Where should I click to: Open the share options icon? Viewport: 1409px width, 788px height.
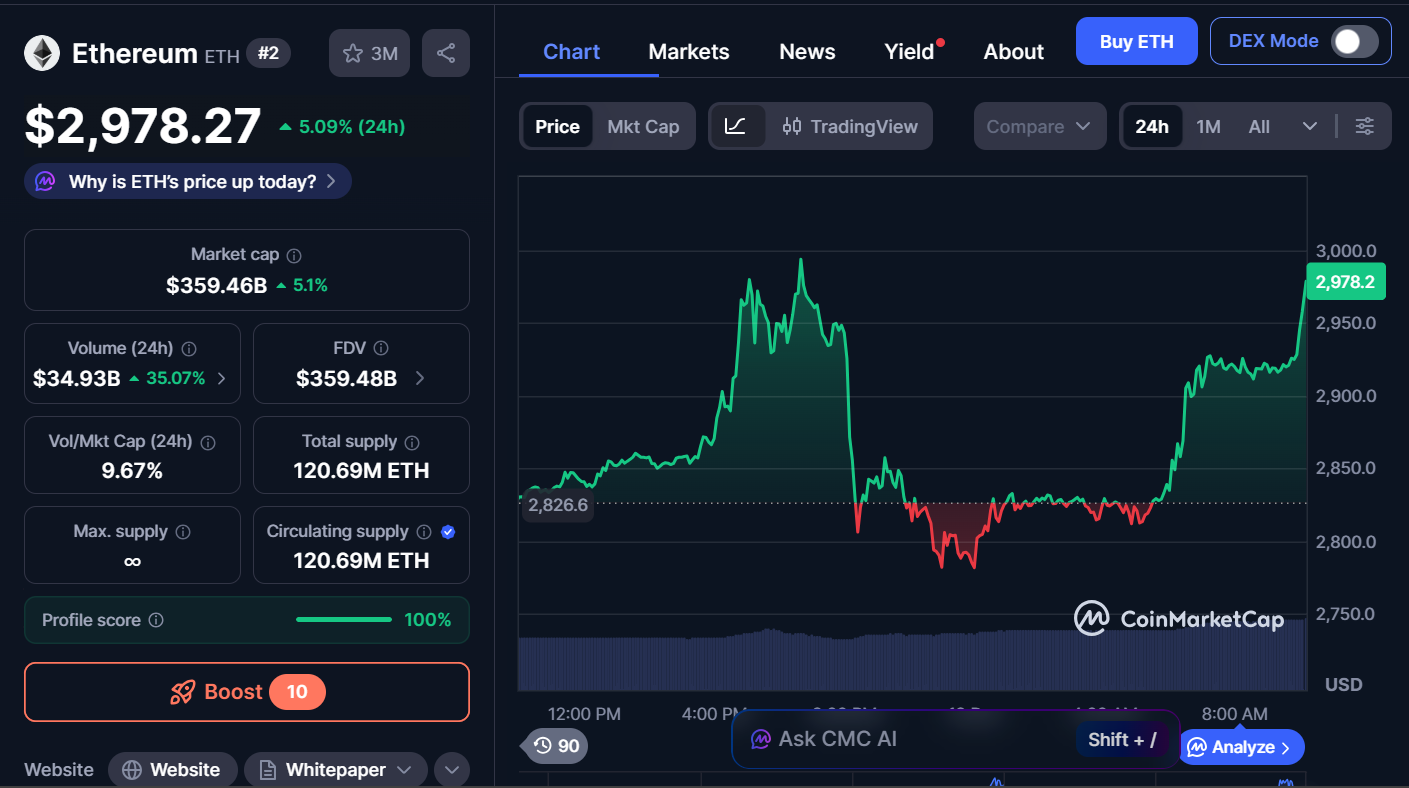coord(446,52)
